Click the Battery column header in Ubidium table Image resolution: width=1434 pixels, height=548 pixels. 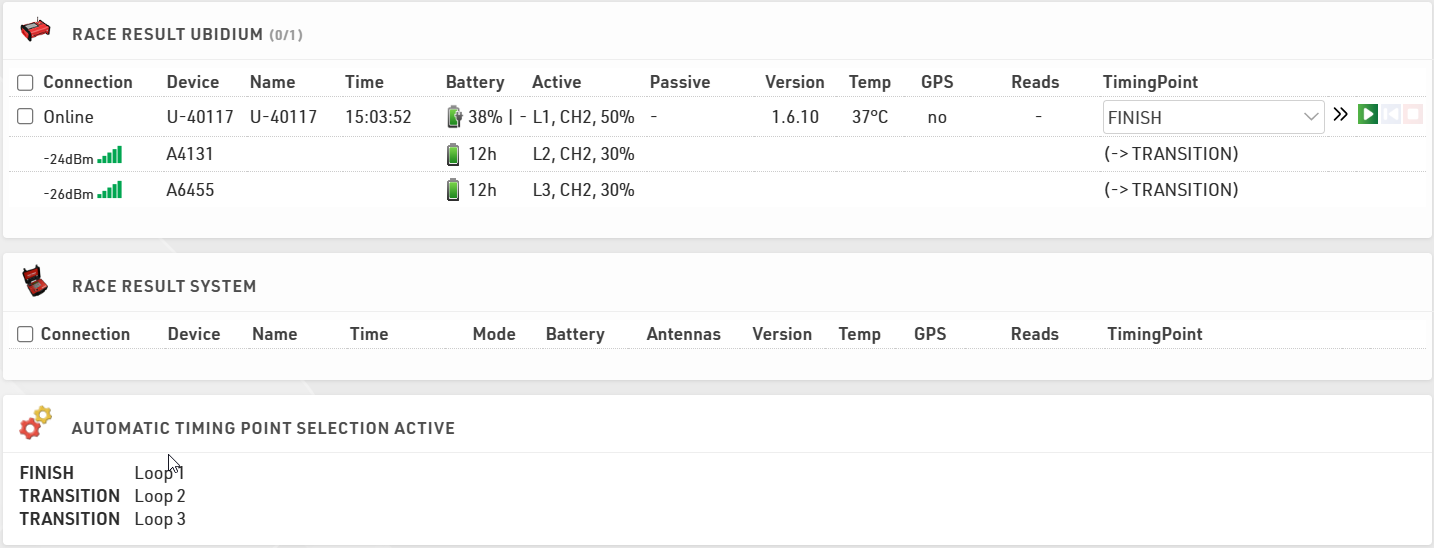[x=475, y=82]
